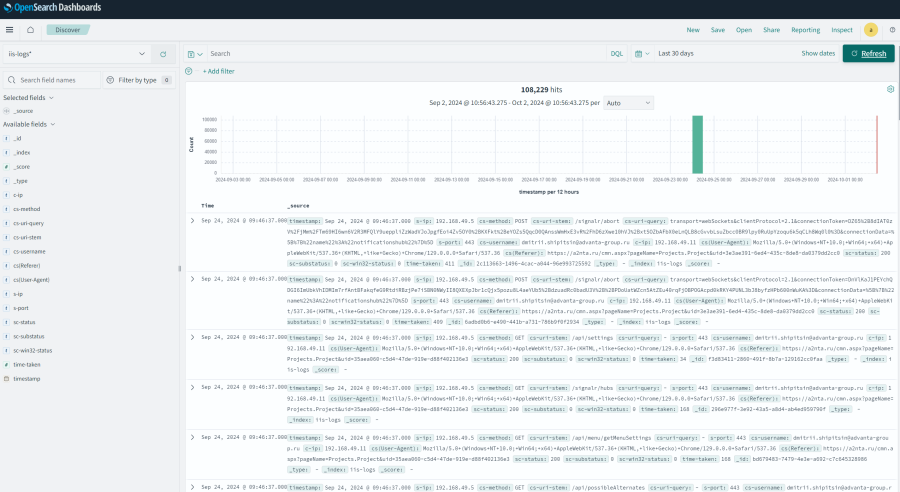Open the Save menu item
Viewport: 900px width, 492px height.
click(x=717, y=30)
